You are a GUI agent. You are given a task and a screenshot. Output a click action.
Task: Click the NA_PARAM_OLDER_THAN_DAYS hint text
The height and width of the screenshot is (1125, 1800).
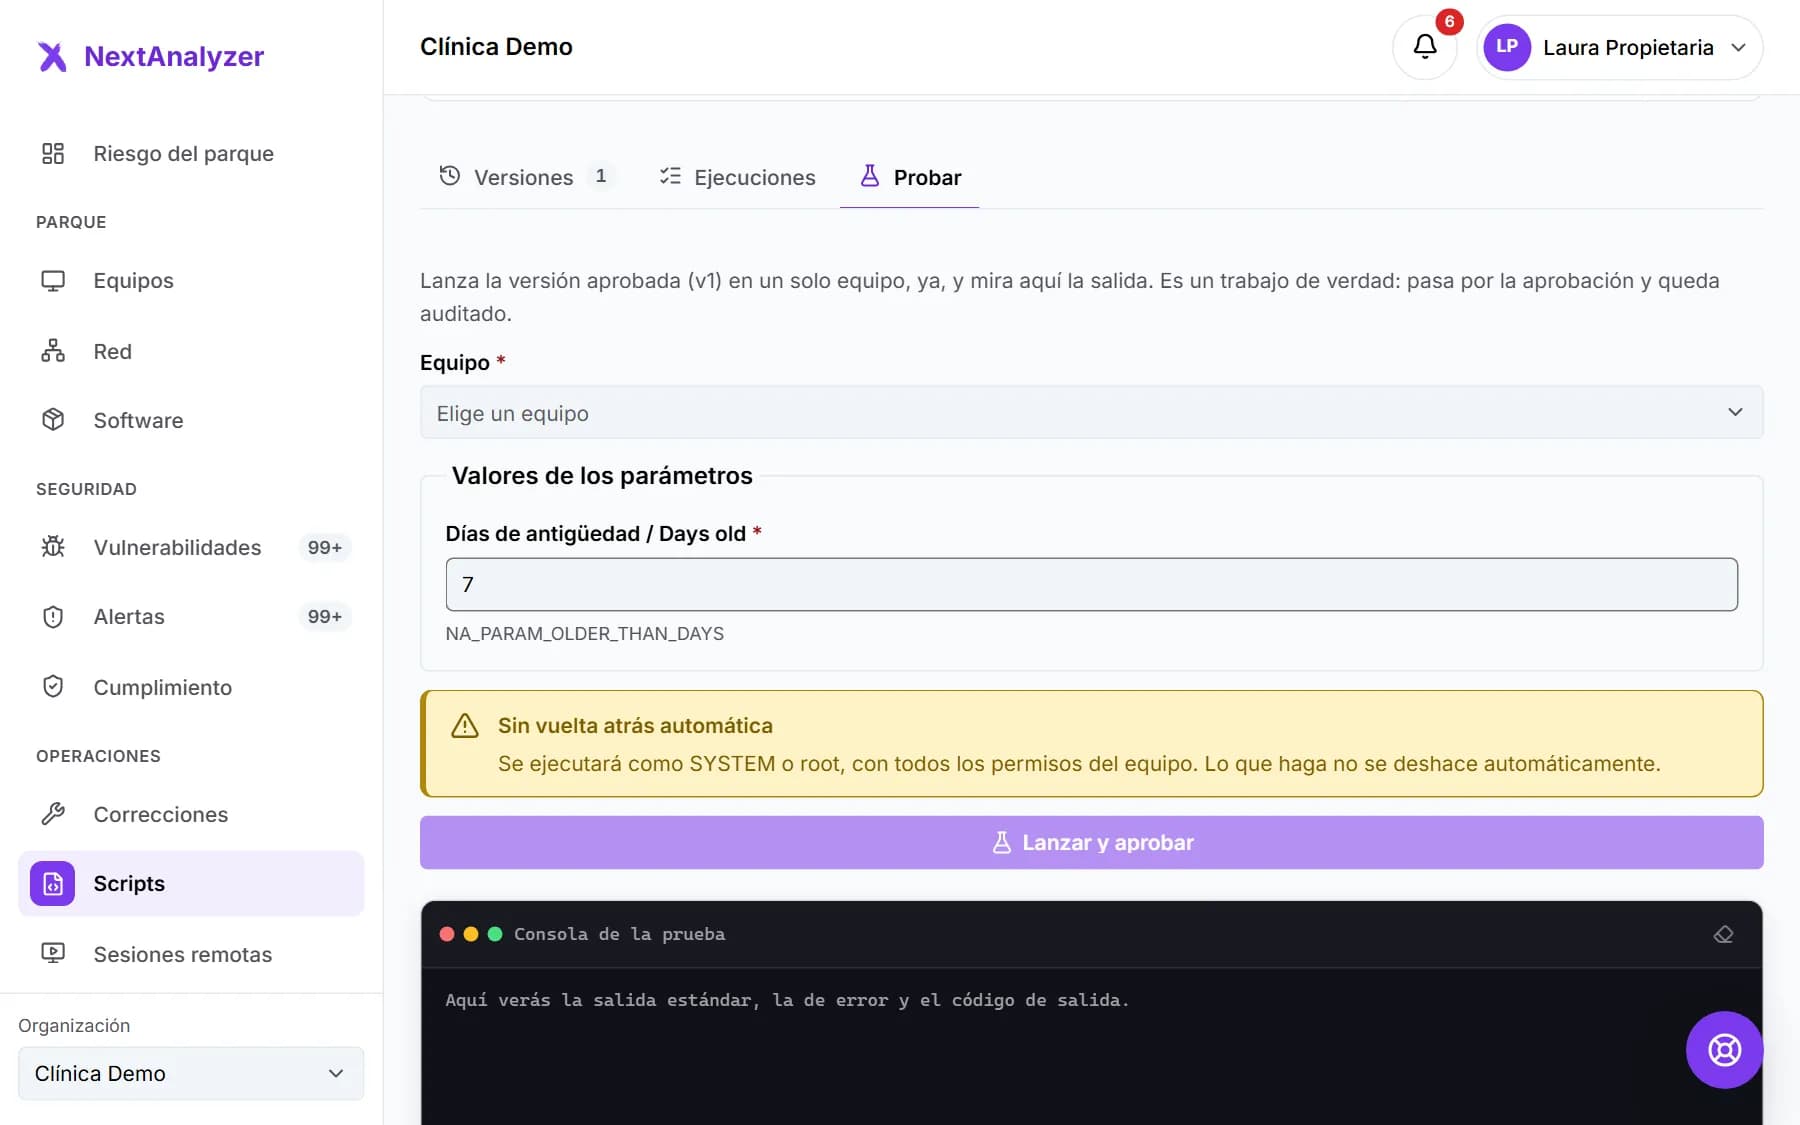[584, 634]
